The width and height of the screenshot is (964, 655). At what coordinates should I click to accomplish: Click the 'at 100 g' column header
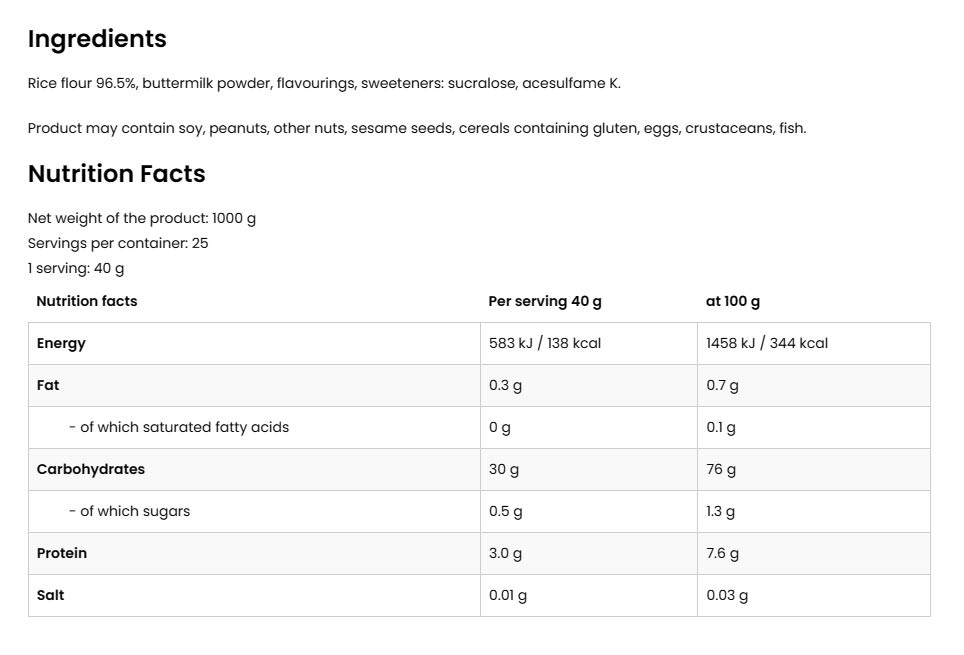[x=732, y=301]
